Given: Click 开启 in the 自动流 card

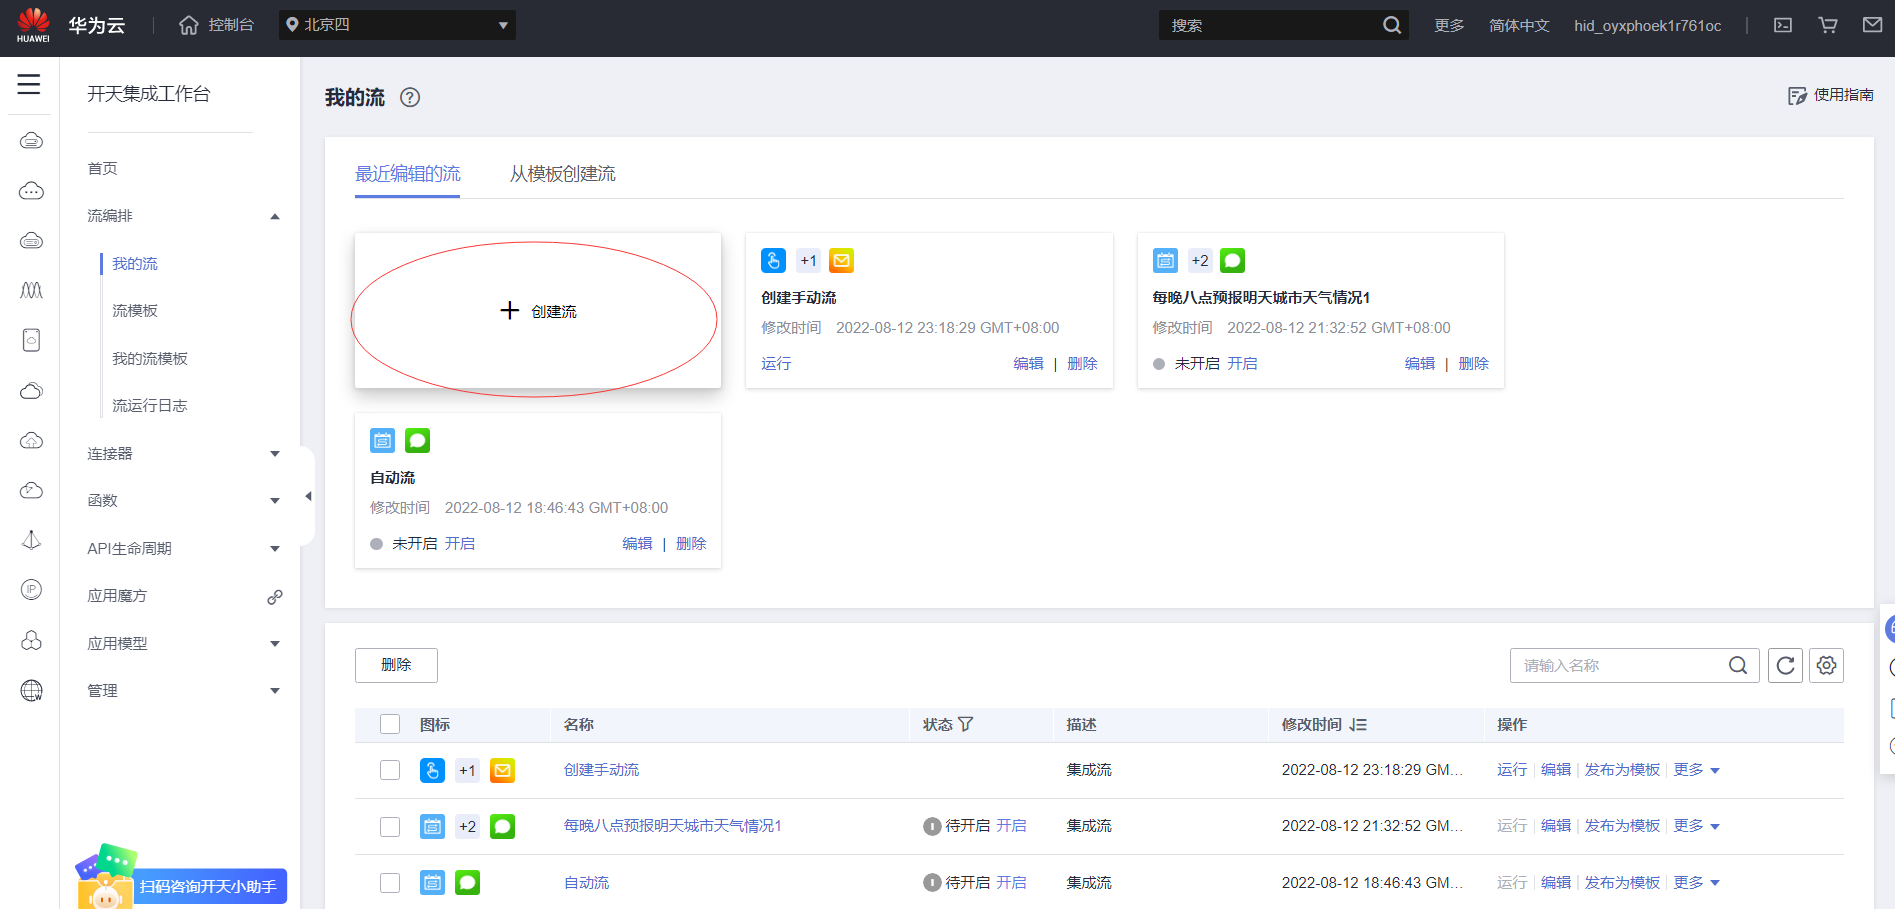Looking at the screenshot, I should pyautogui.click(x=460, y=544).
